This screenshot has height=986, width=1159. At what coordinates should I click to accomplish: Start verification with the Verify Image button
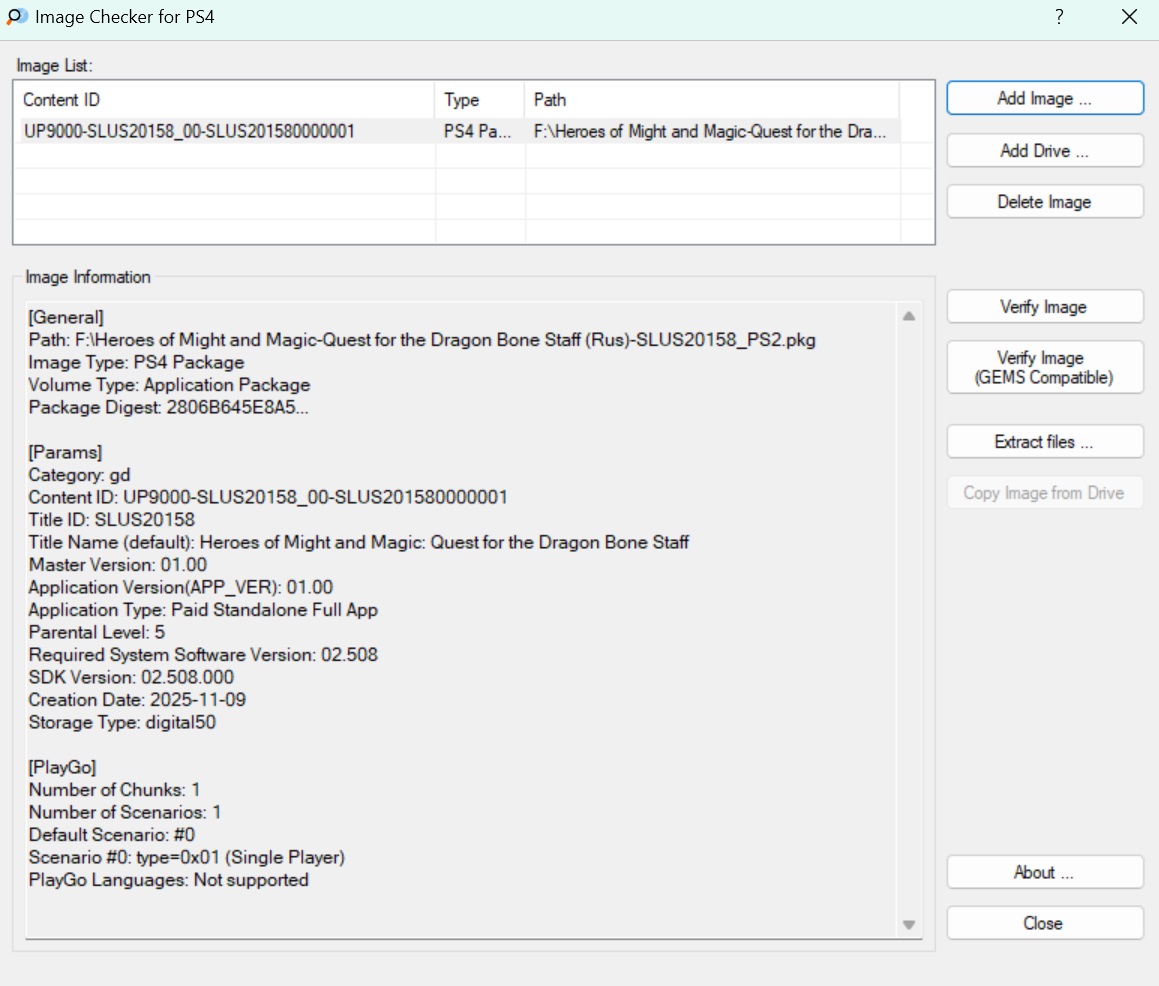[x=1044, y=307]
